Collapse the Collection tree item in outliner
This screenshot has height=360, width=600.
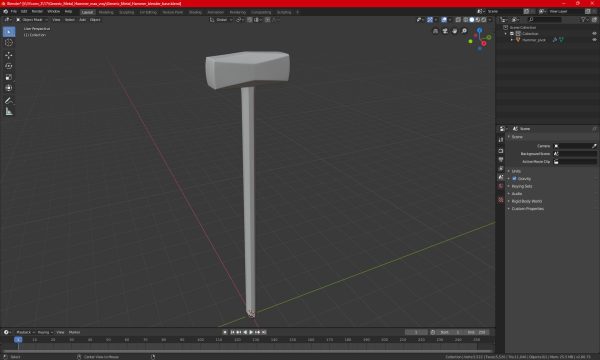pos(506,34)
